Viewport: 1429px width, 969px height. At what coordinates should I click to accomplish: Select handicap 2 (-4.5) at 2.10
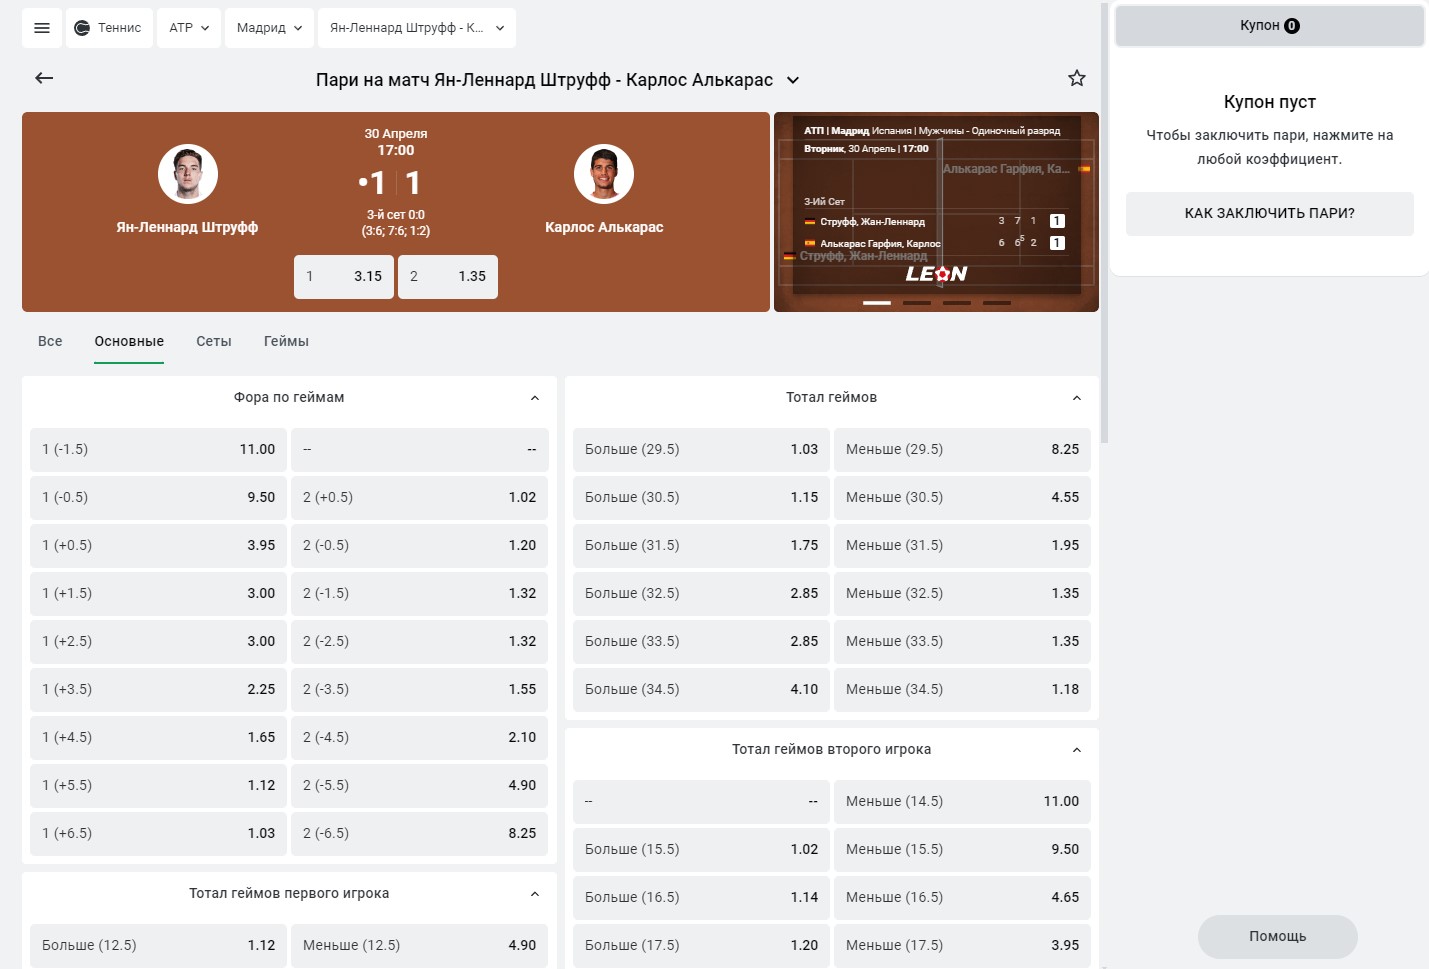419,738
